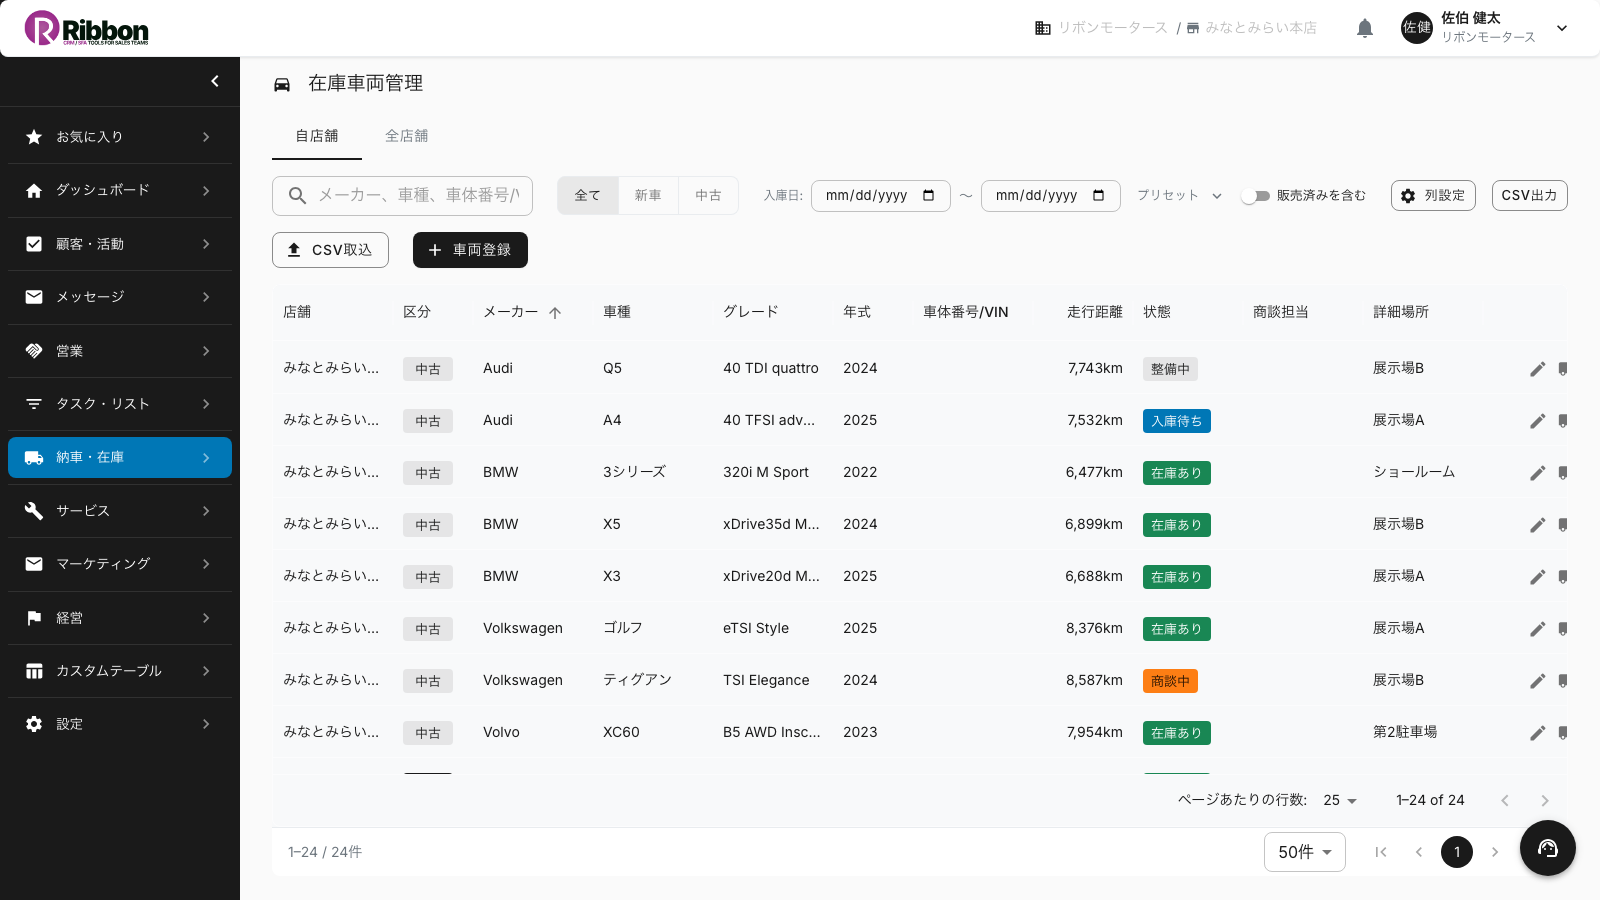
Task: Select the 中古 filter segment
Action: coord(708,195)
